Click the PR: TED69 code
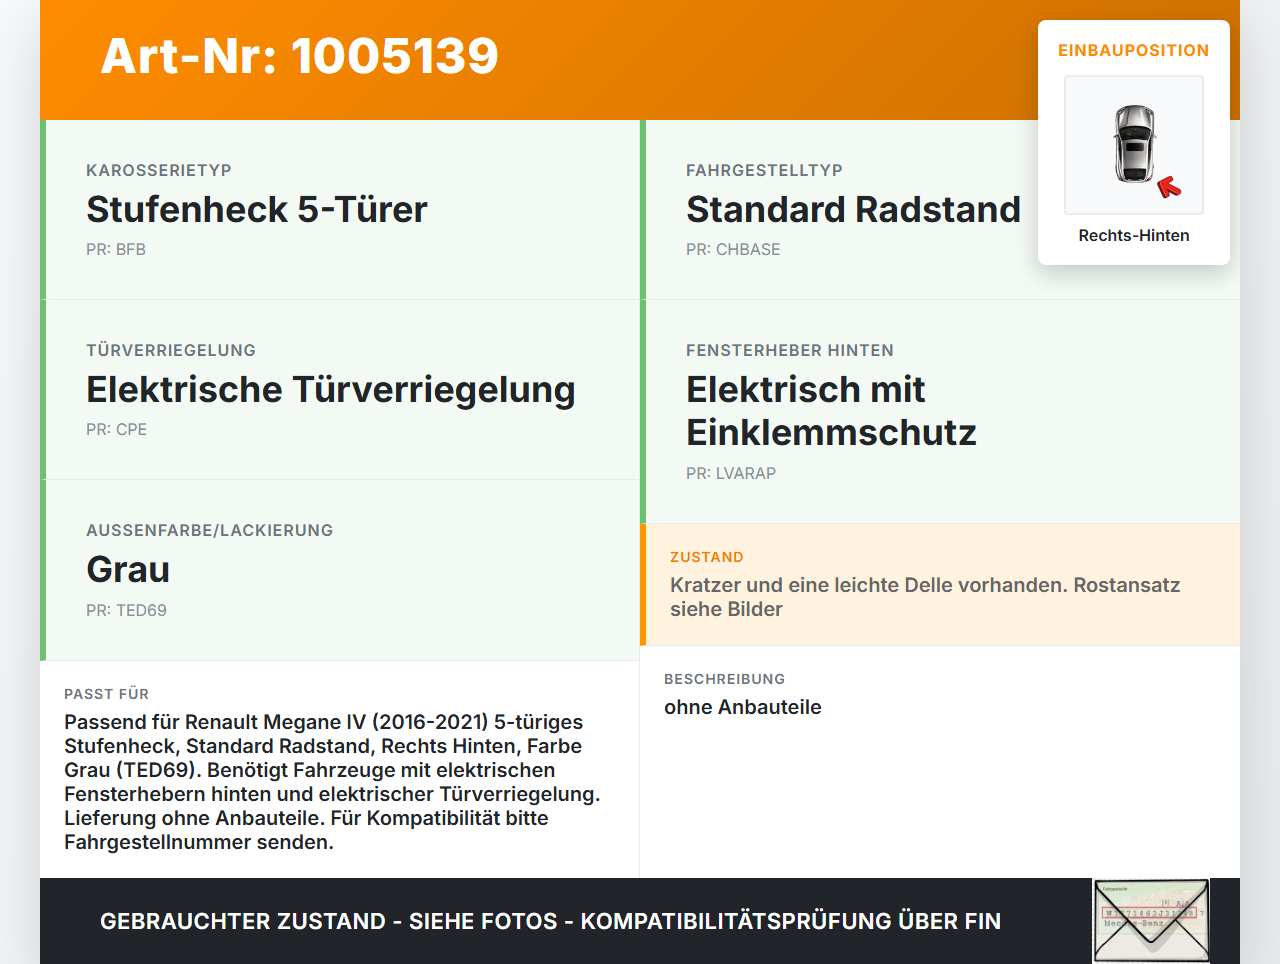 (x=126, y=610)
